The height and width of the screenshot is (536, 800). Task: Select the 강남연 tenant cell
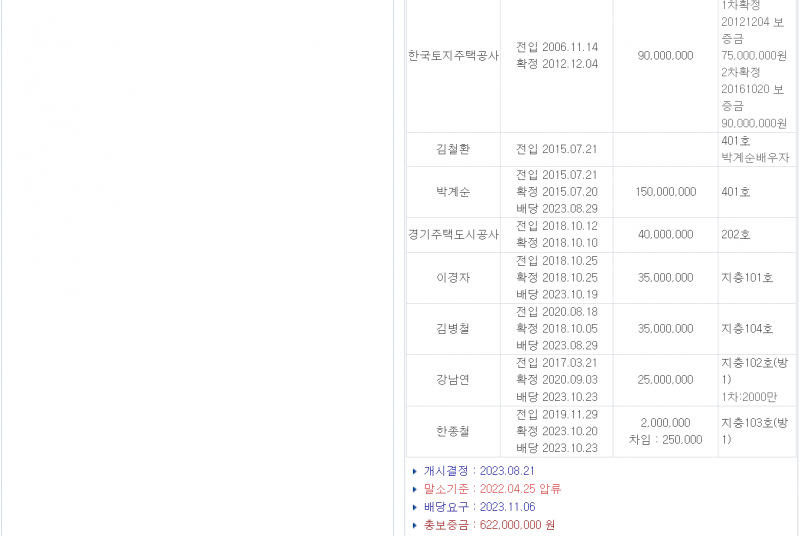(453, 380)
